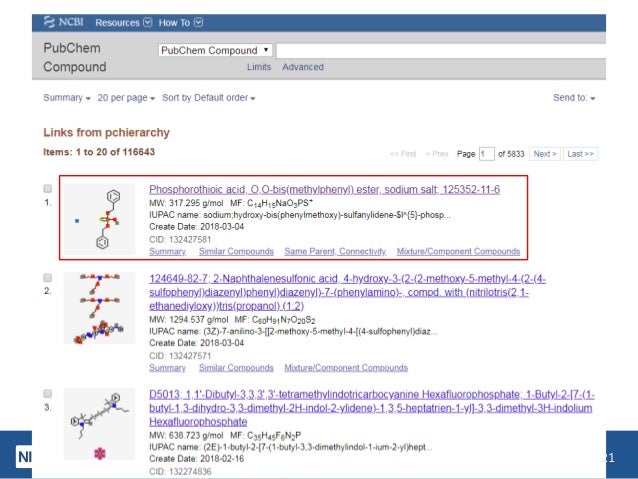This screenshot has height=479, width=638.
Task: Open the D5013 Hexafluorophosphate compound title link
Action: tap(371, 408)
